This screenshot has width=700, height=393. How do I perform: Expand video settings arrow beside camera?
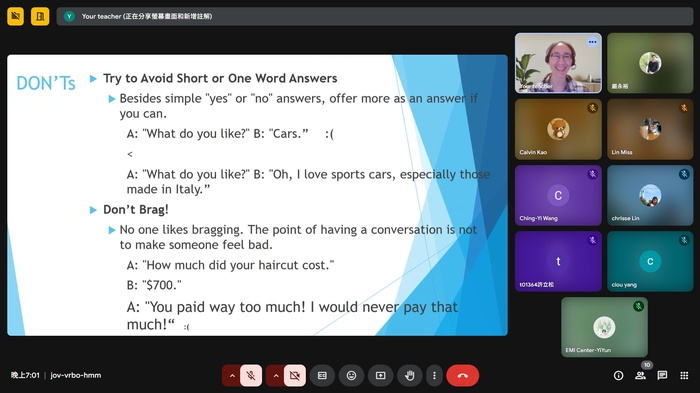pos(275,376)
